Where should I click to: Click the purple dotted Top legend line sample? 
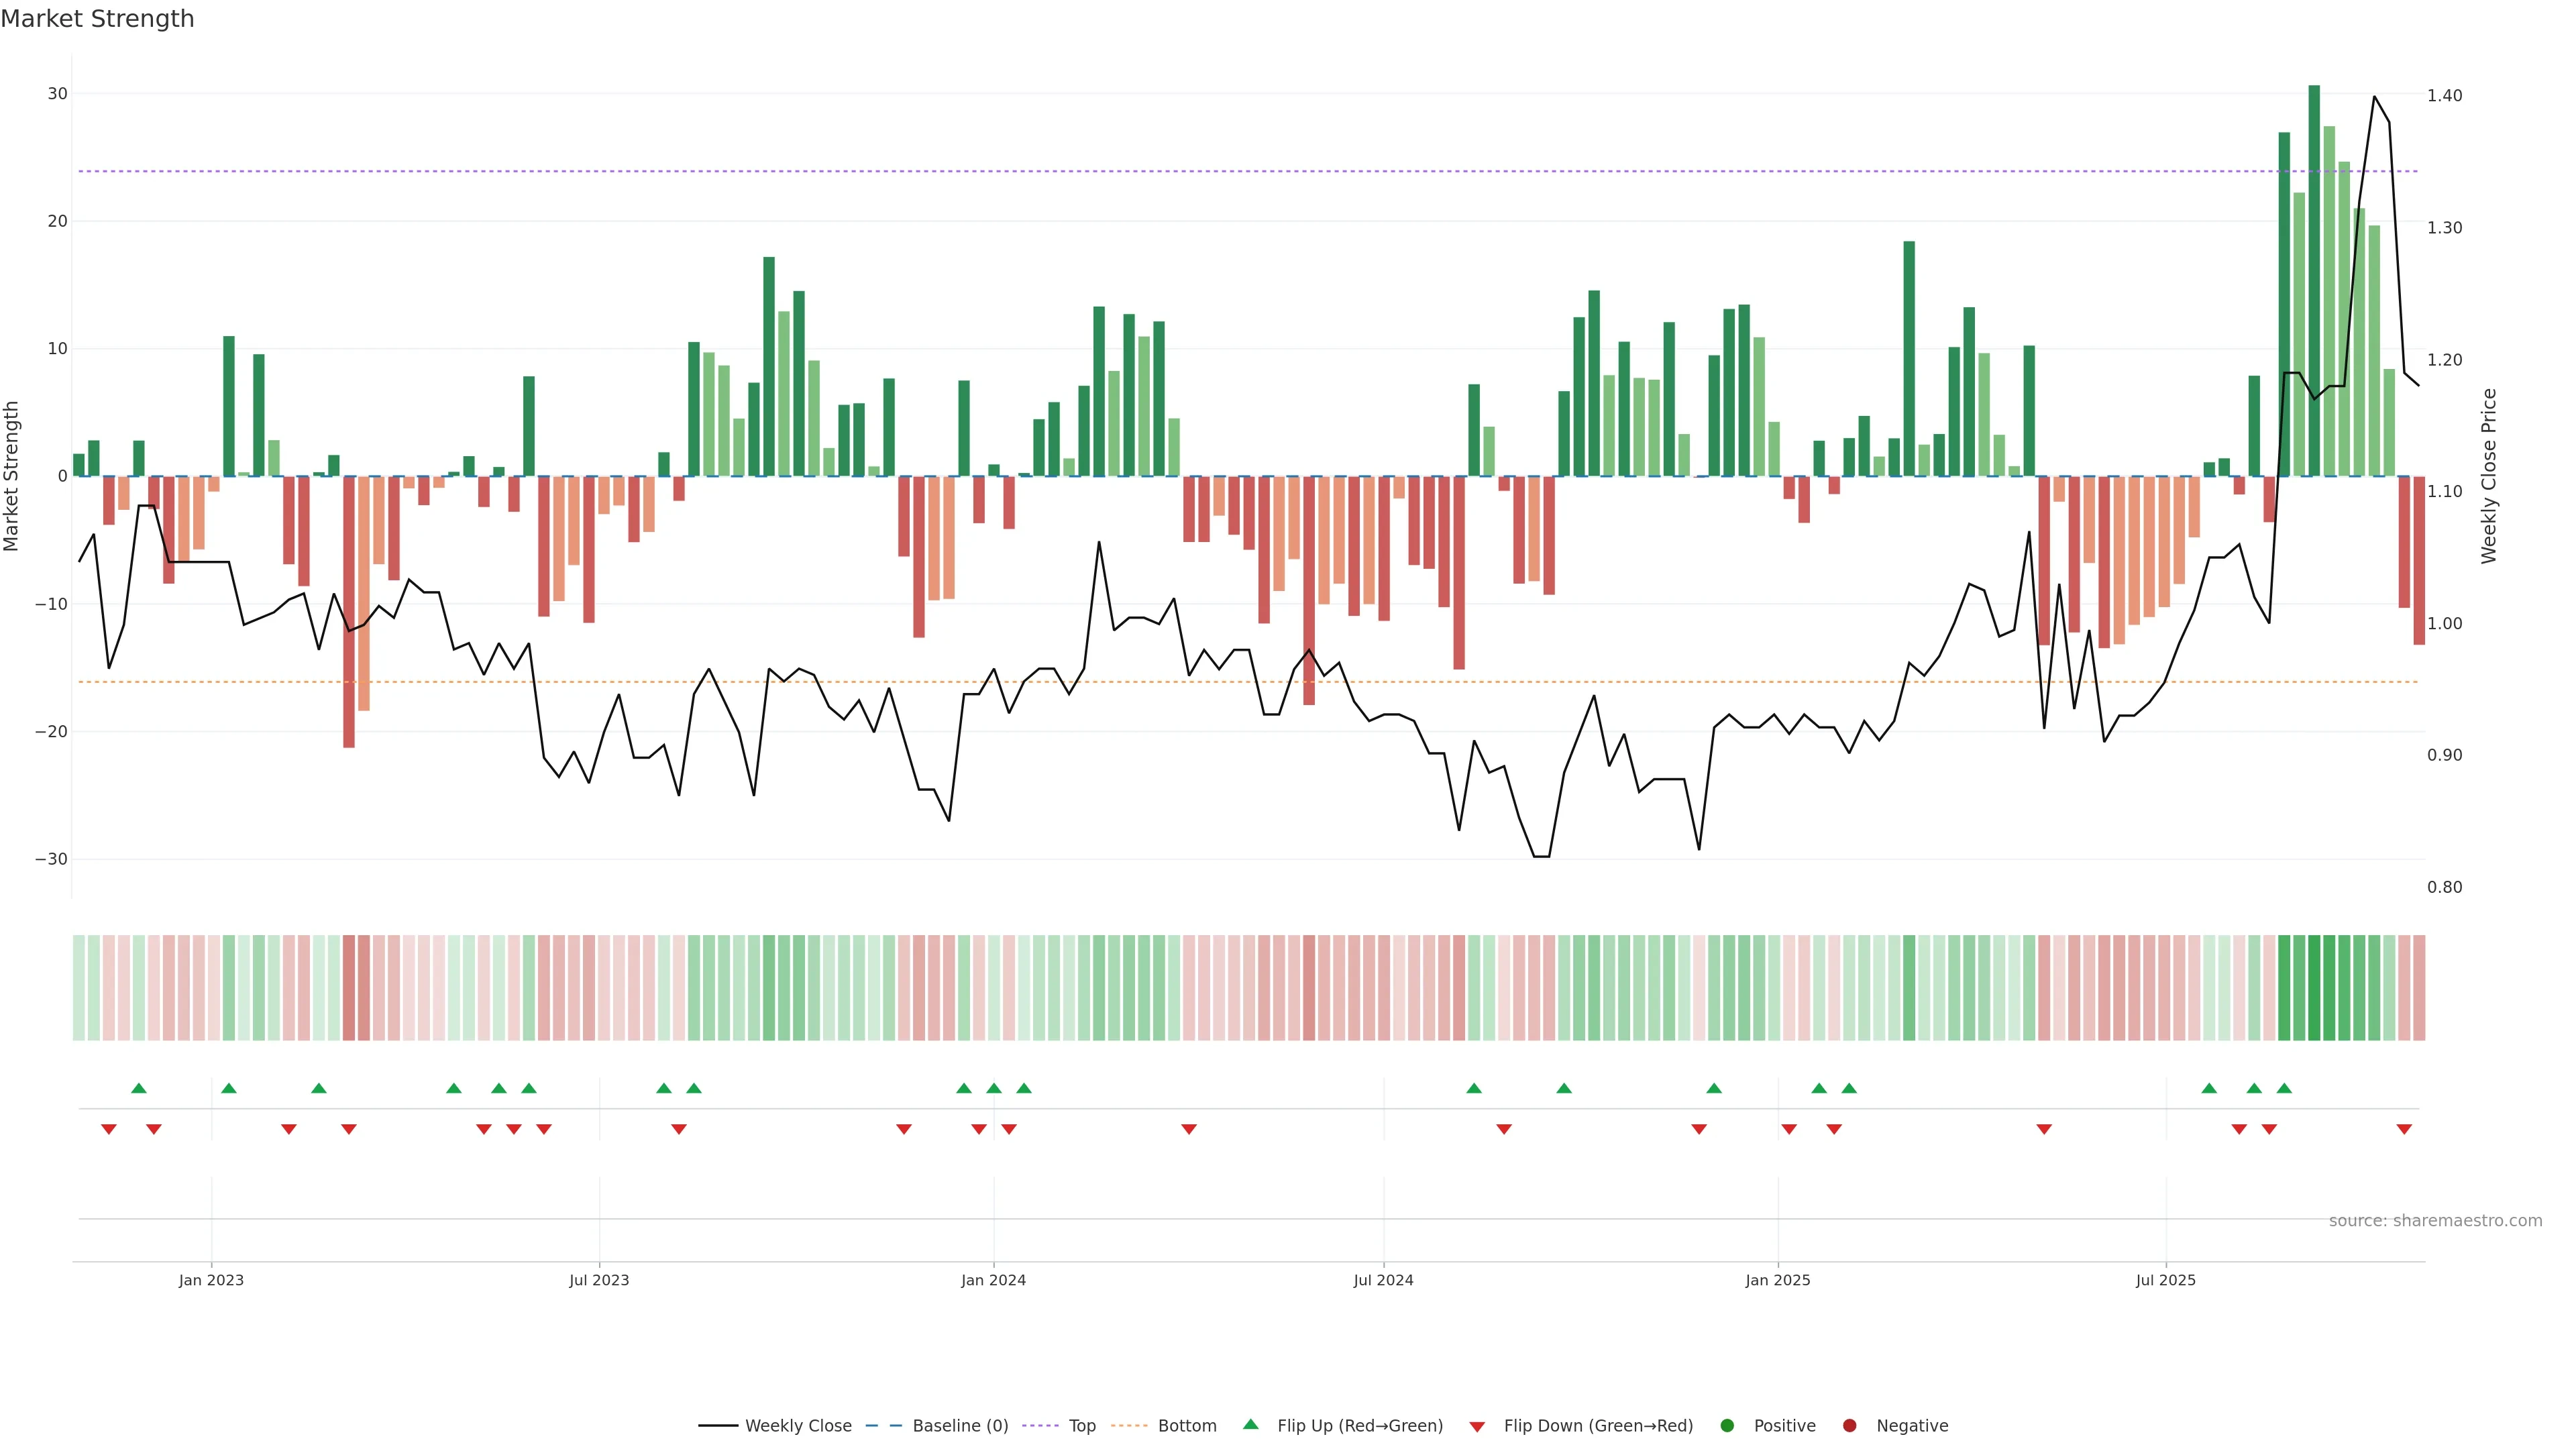point(1042,1426)
